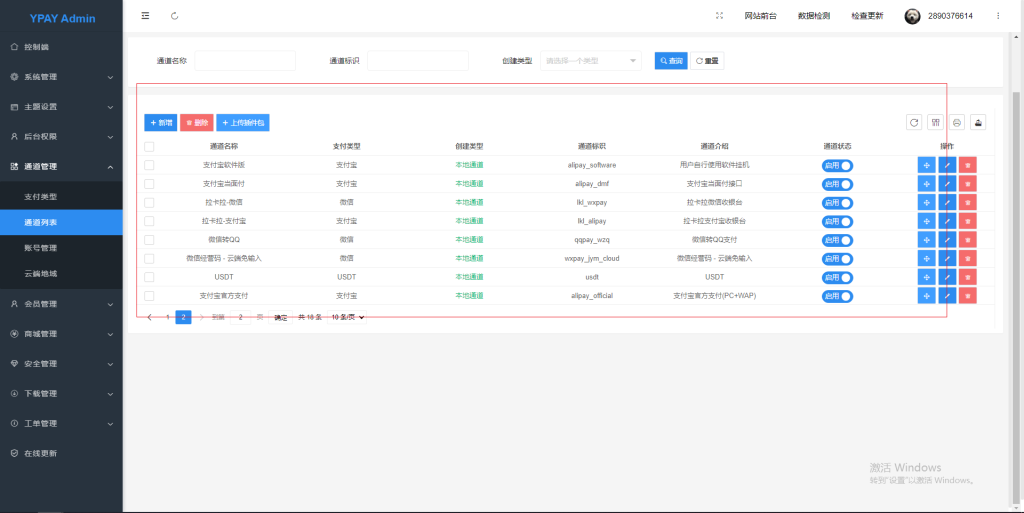Select the 通道列表 submenu item

pyautogui.click(x=61, y=223)
